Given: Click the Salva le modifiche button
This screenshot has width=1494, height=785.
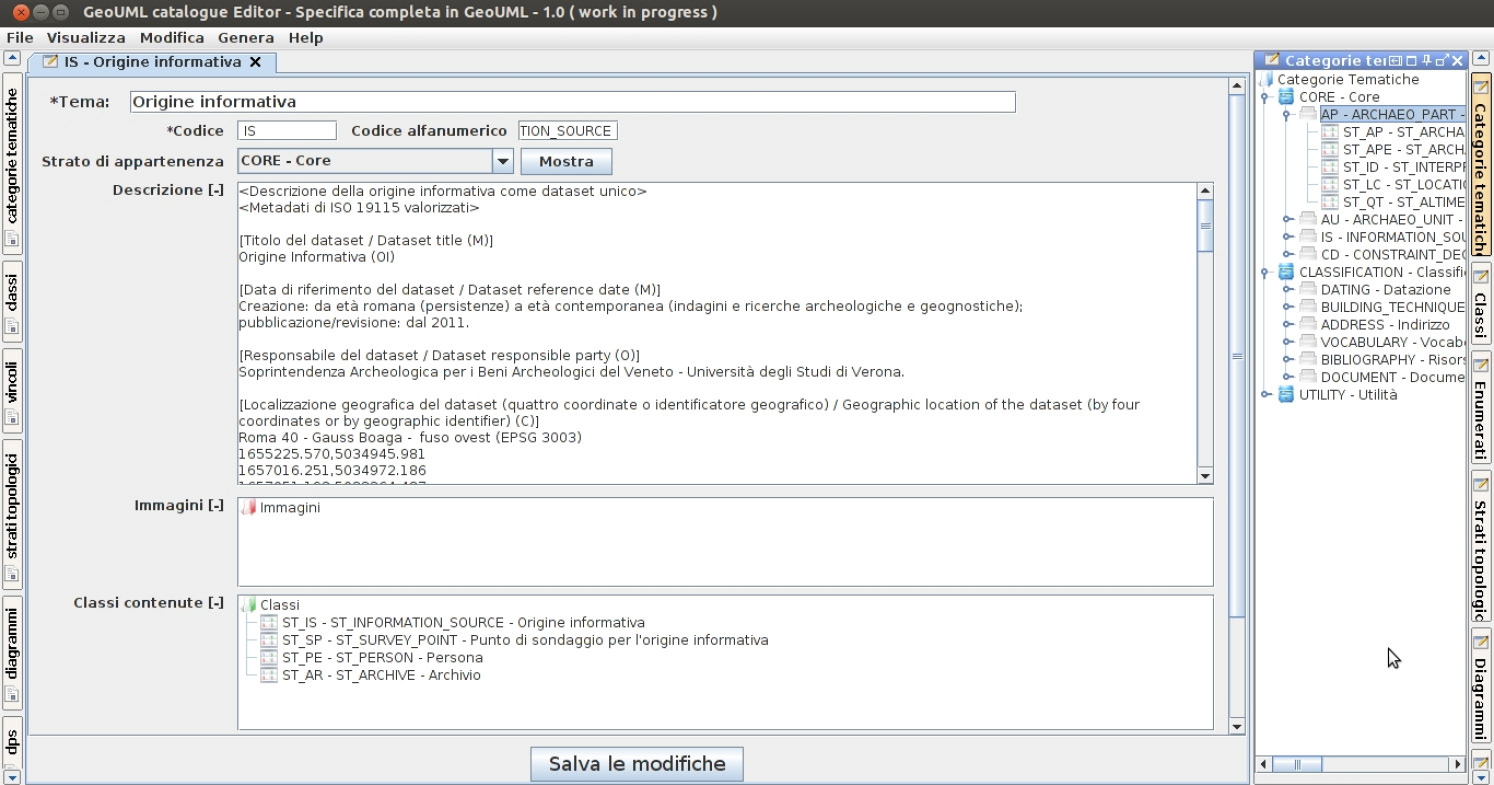Looking at the screenshot, I should click(637, 764).
